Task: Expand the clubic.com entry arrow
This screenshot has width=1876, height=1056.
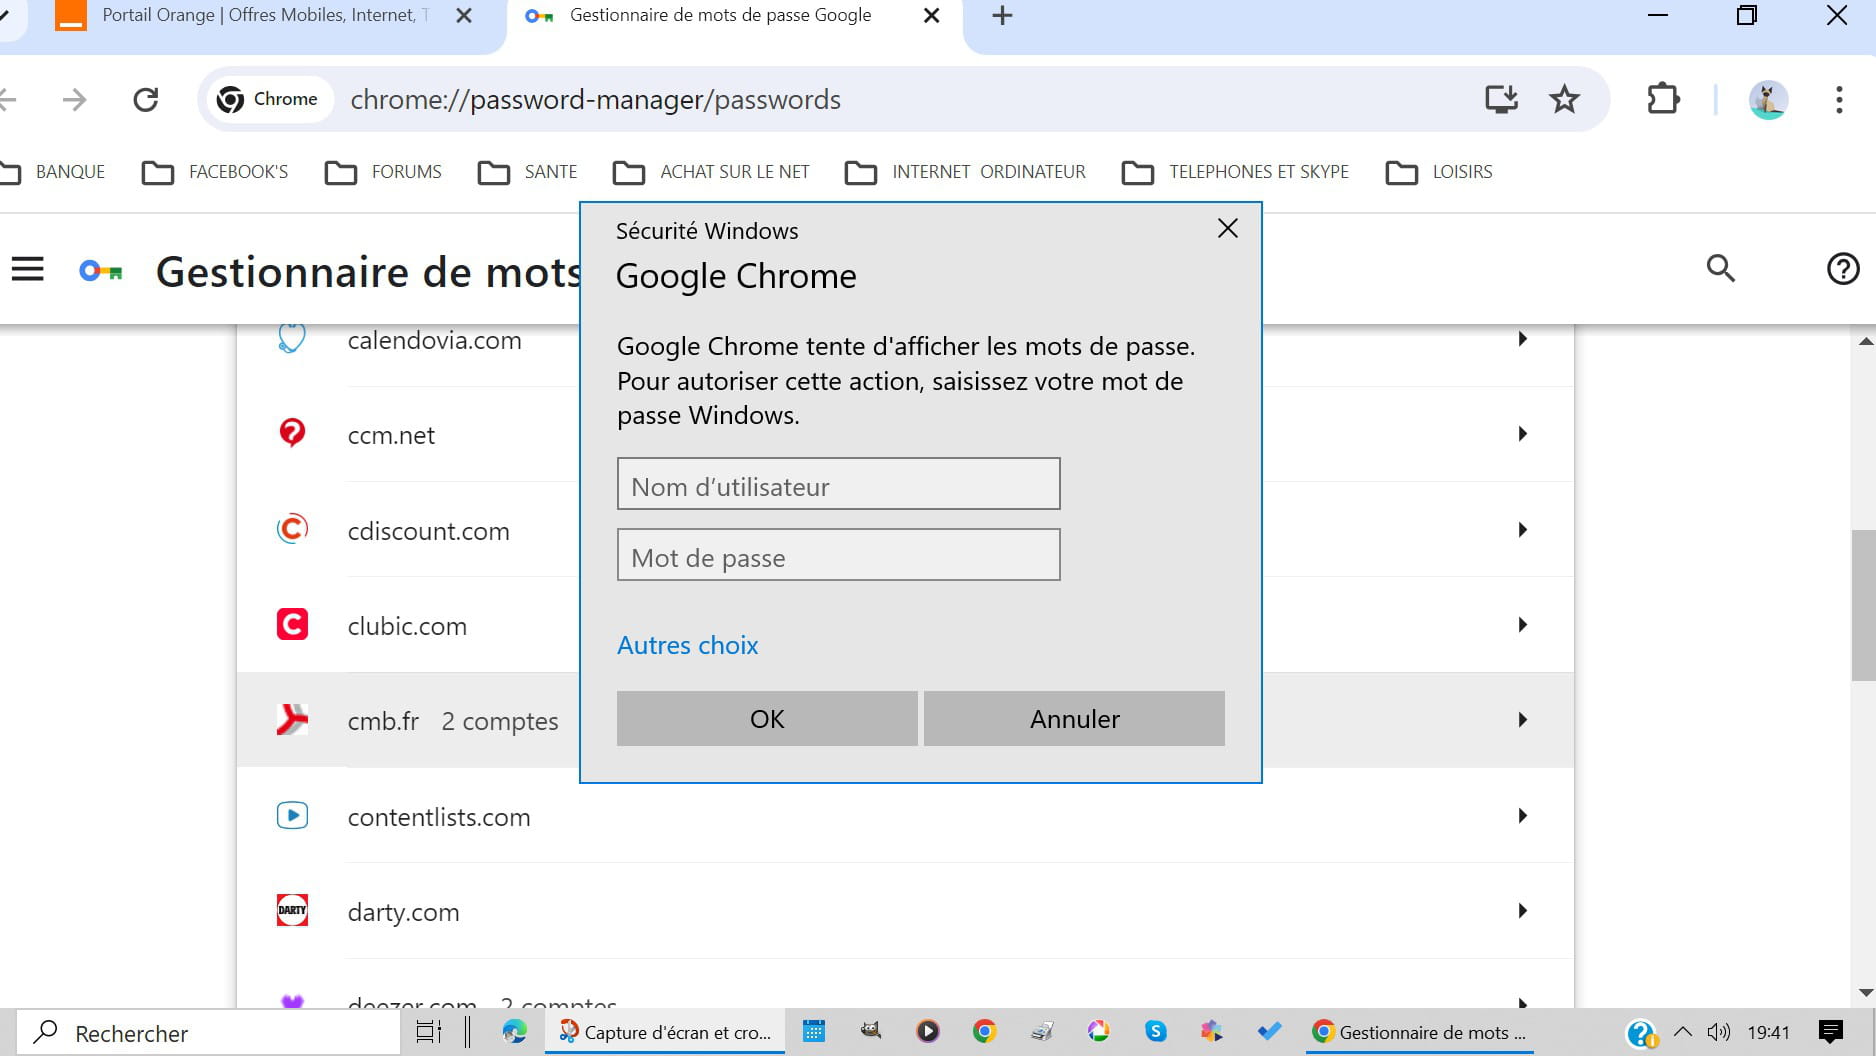Action: (x=1522, y=625)
